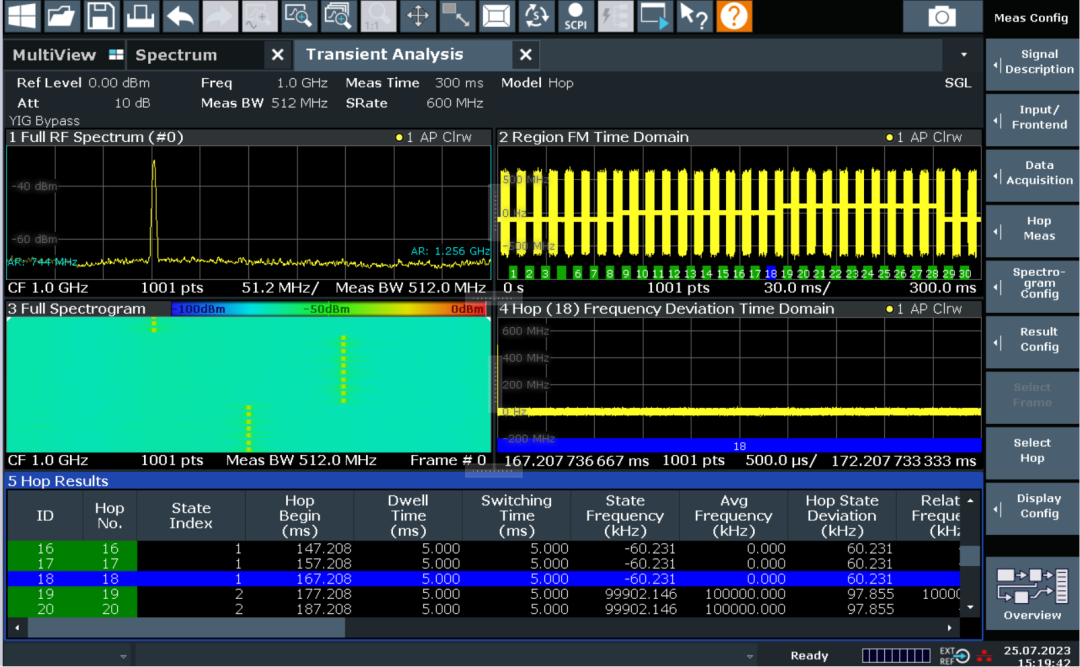Open the Display Config softkey
Image resolution: width=1080 pixels, height=667 pixels.
1033,506
